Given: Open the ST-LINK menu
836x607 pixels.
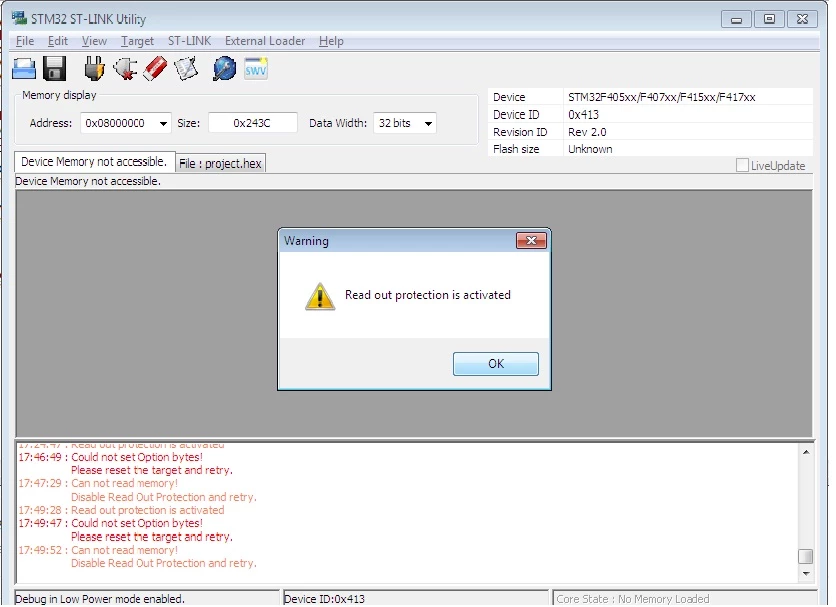Looking at the screenshot, I should point(189,41).
